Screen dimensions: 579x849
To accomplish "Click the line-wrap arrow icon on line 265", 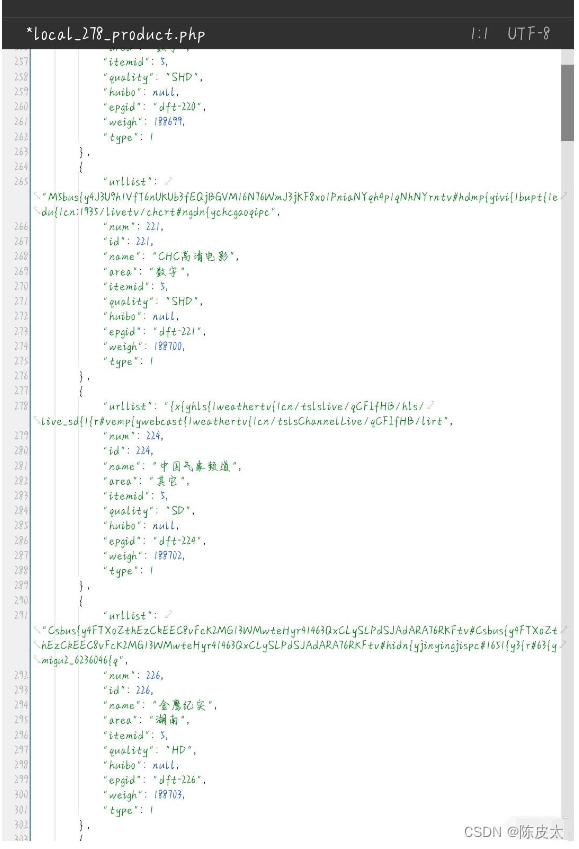I will click(x=170, y=181).
